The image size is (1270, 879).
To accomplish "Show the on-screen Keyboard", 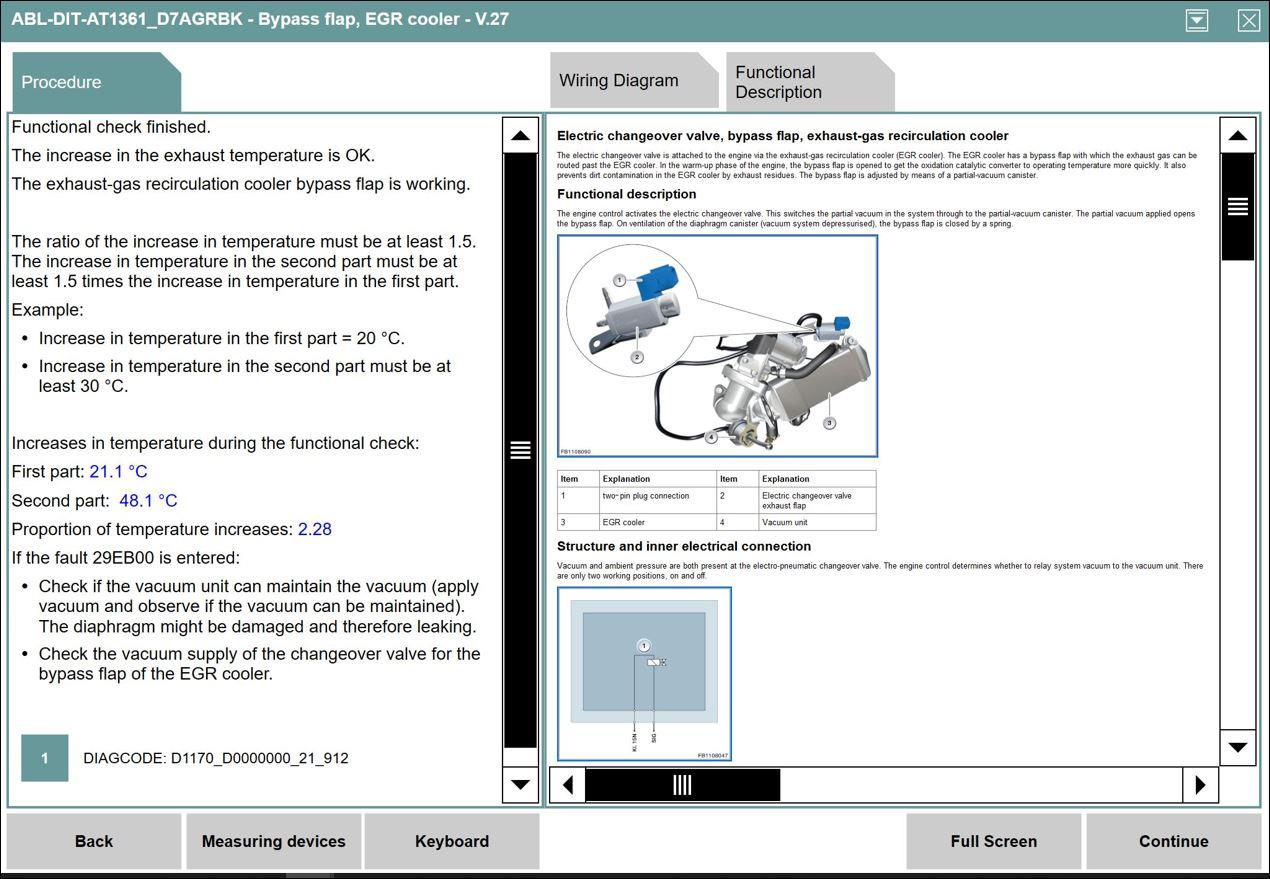I will pyautogui.click(x=452, y=841).
